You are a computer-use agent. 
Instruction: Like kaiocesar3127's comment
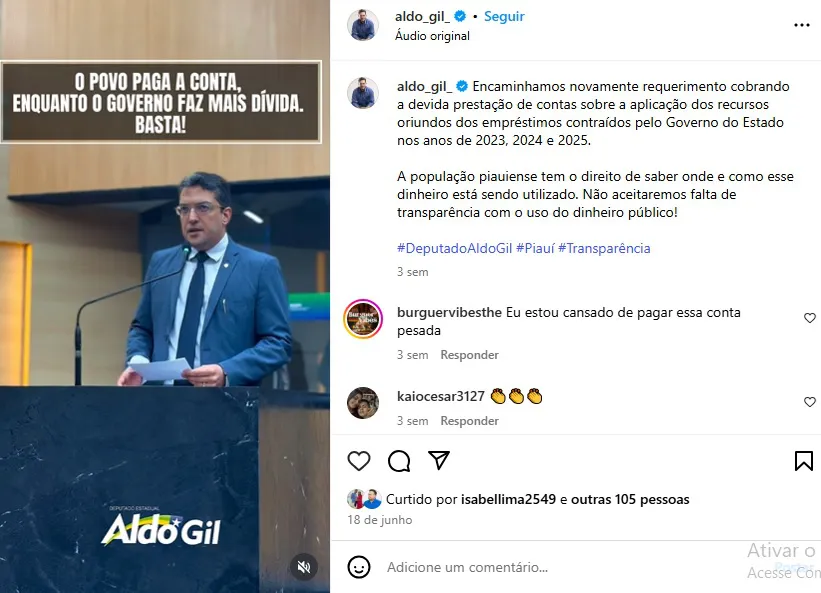pos(809,401)
